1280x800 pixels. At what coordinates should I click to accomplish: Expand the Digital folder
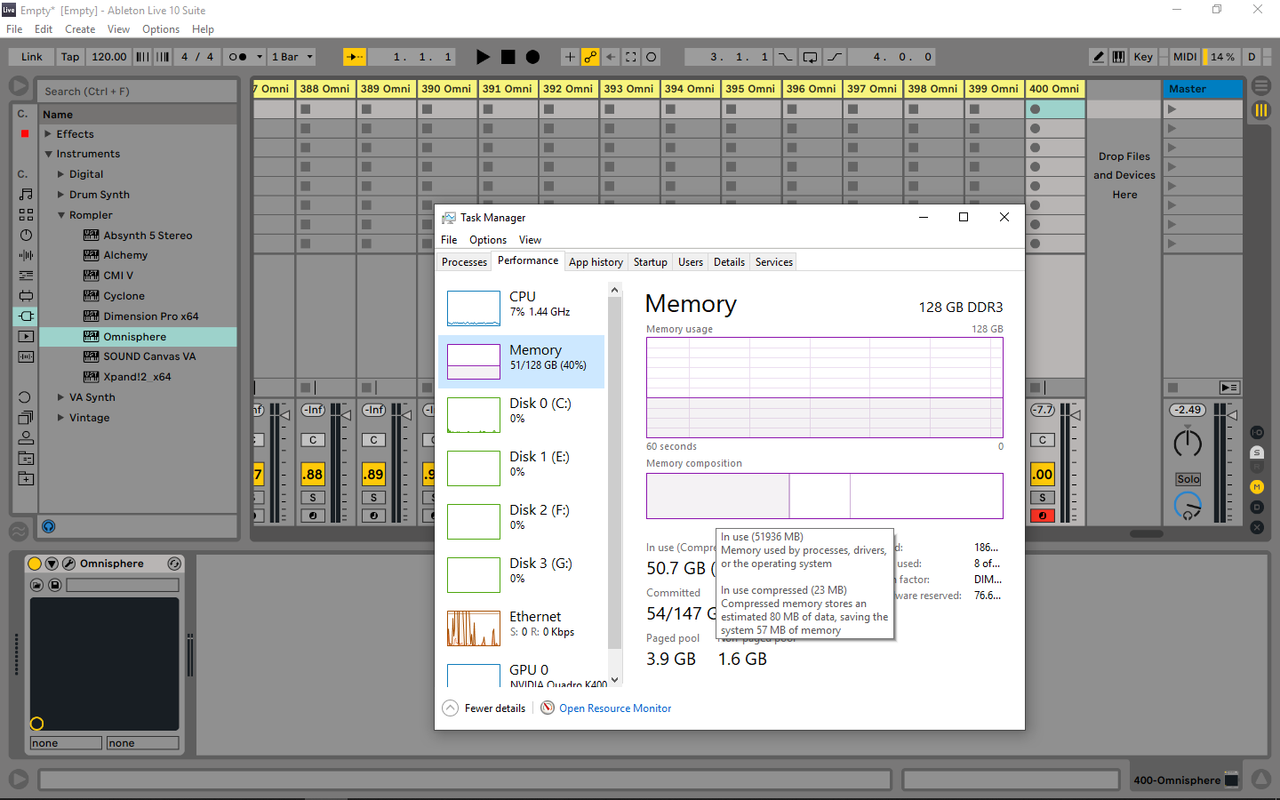click(x=61, y=174)
